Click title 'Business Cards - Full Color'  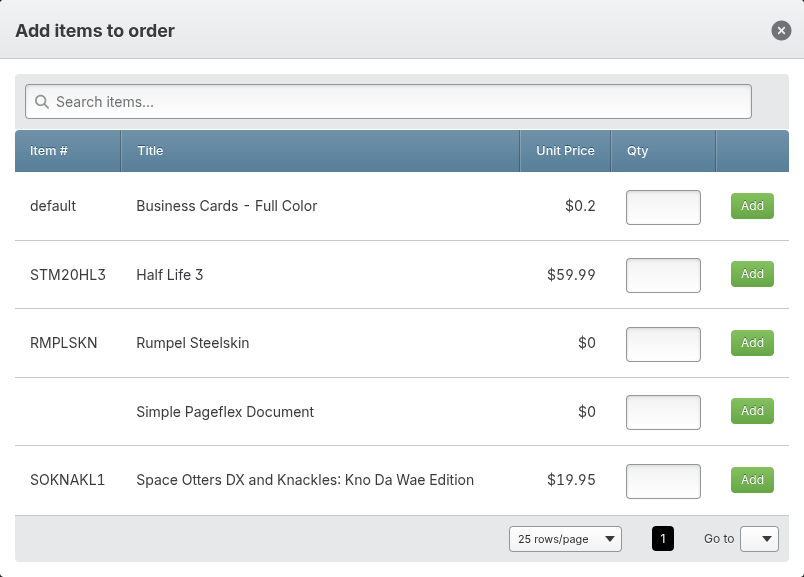coord(227,206)
